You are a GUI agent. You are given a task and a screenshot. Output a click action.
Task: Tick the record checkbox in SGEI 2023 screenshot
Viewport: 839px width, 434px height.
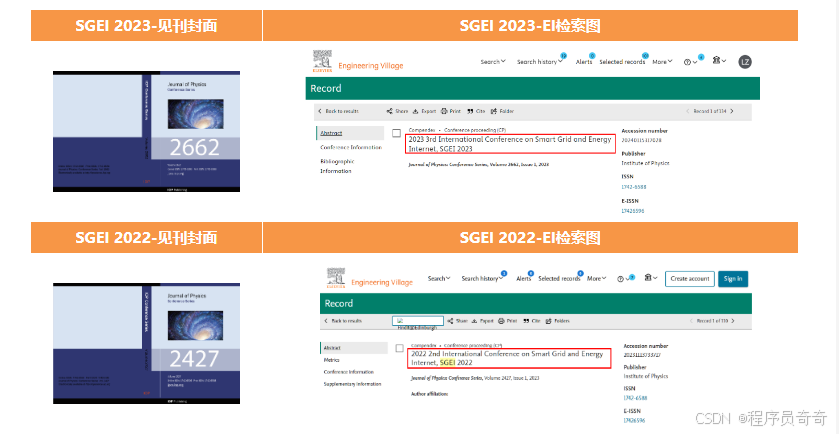396,133
